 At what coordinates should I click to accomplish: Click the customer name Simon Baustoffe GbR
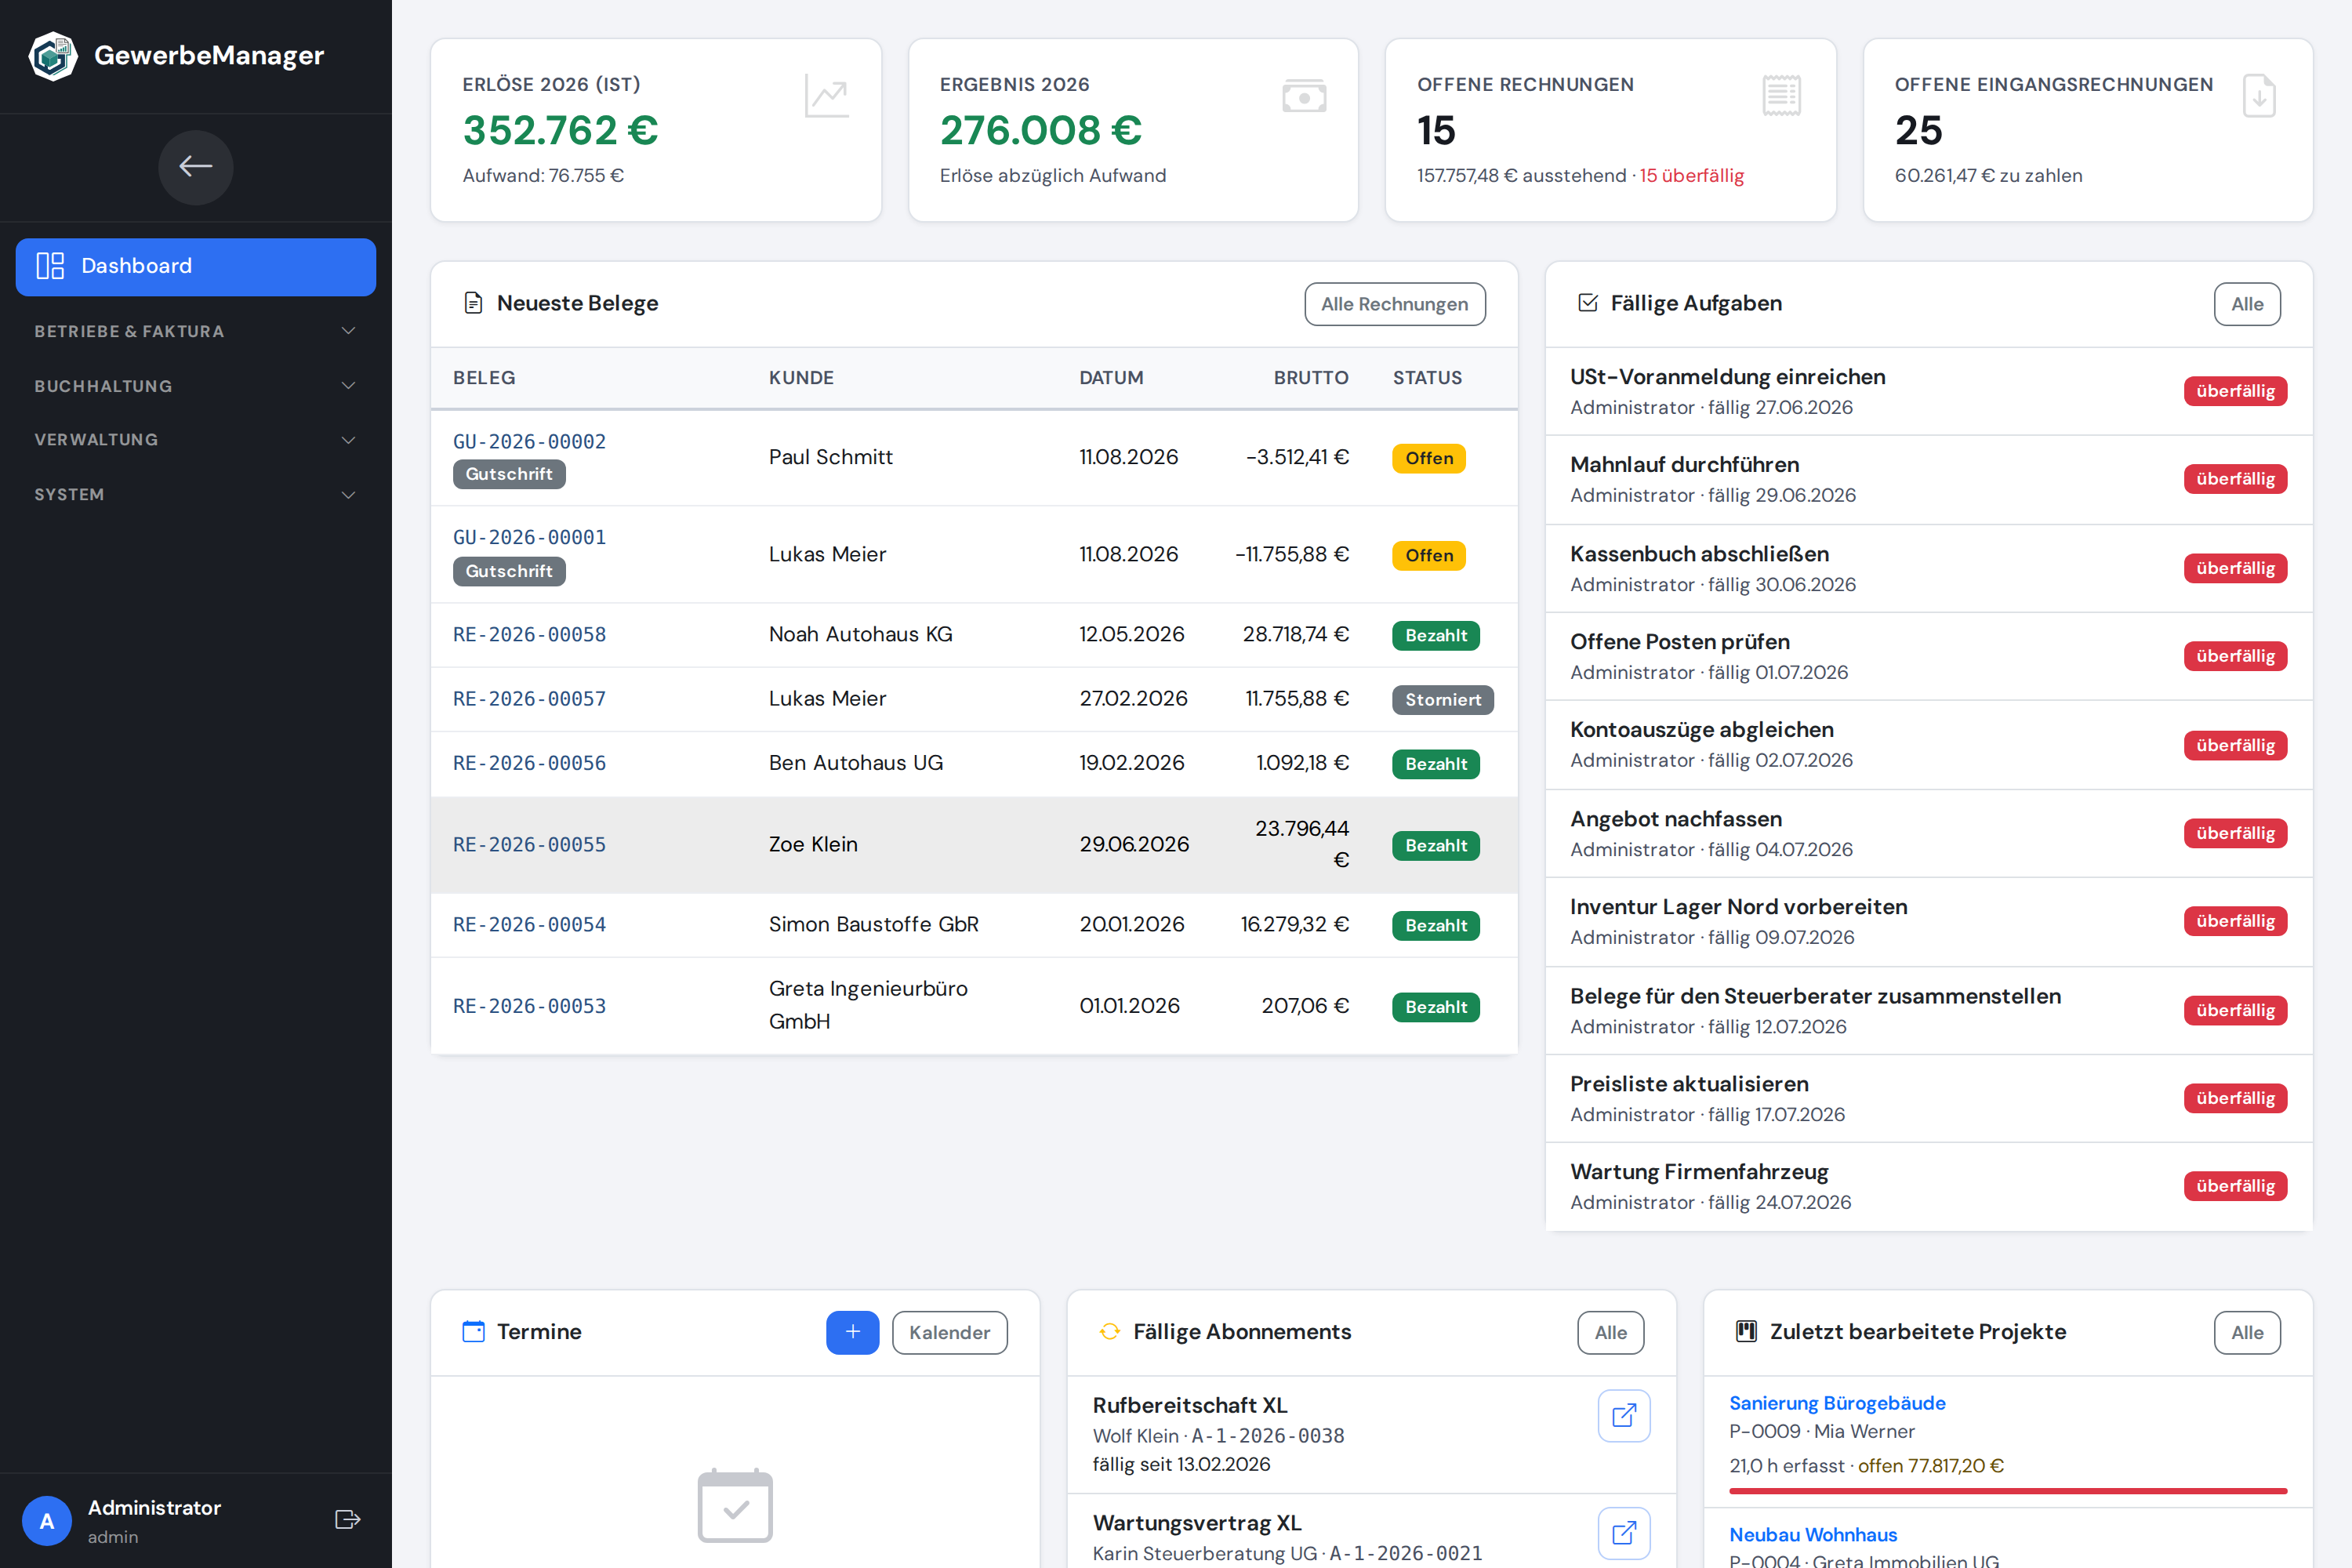[x=873, y=925]
